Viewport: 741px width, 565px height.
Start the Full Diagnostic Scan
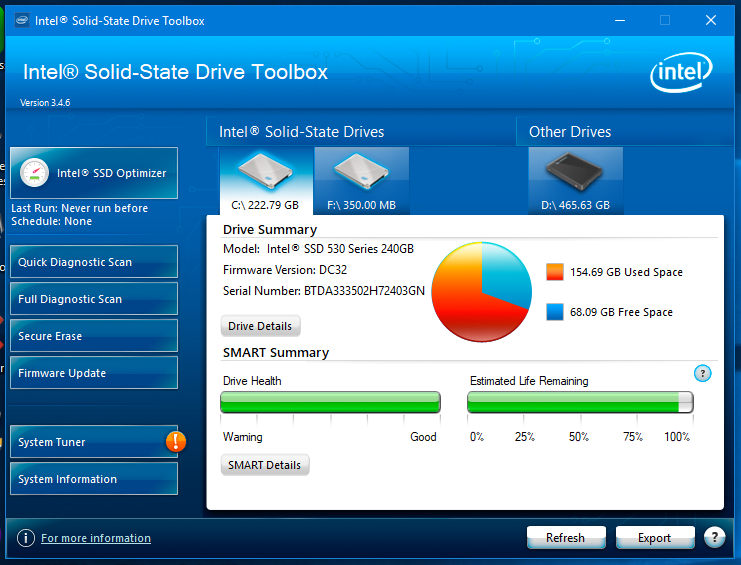94,299
